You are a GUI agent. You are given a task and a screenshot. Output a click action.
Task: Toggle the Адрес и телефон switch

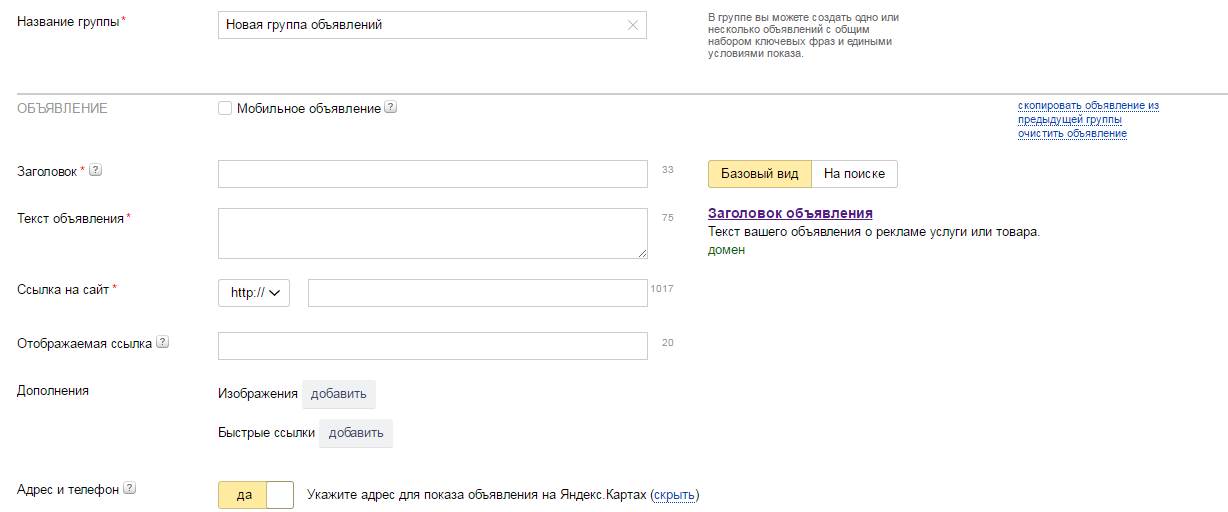(x=256, y=494)
